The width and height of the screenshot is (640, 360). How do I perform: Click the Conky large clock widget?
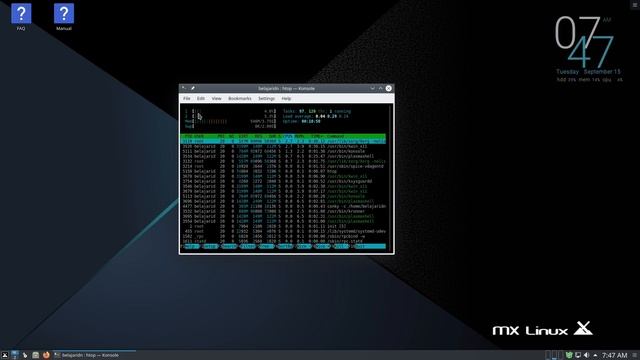(x=584, y=42)
